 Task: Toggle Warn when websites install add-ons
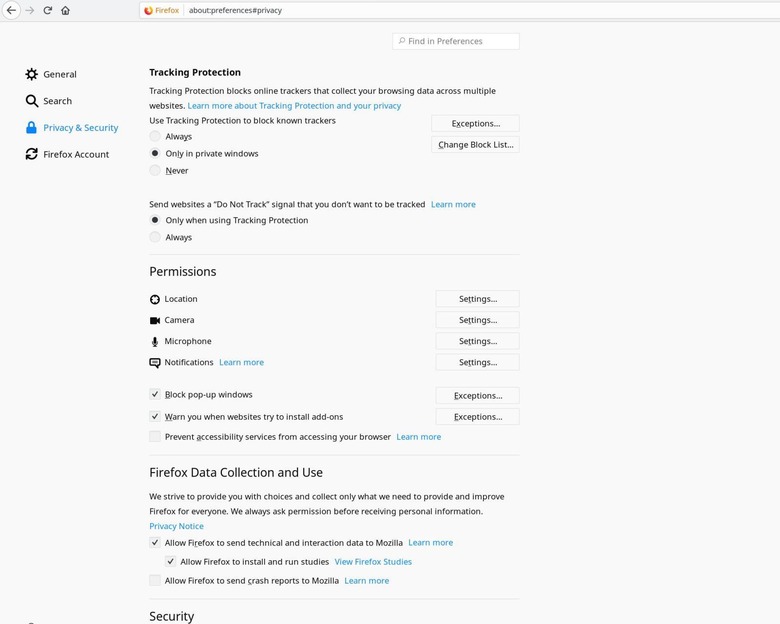pyautogui.click(x=155, y=416)
